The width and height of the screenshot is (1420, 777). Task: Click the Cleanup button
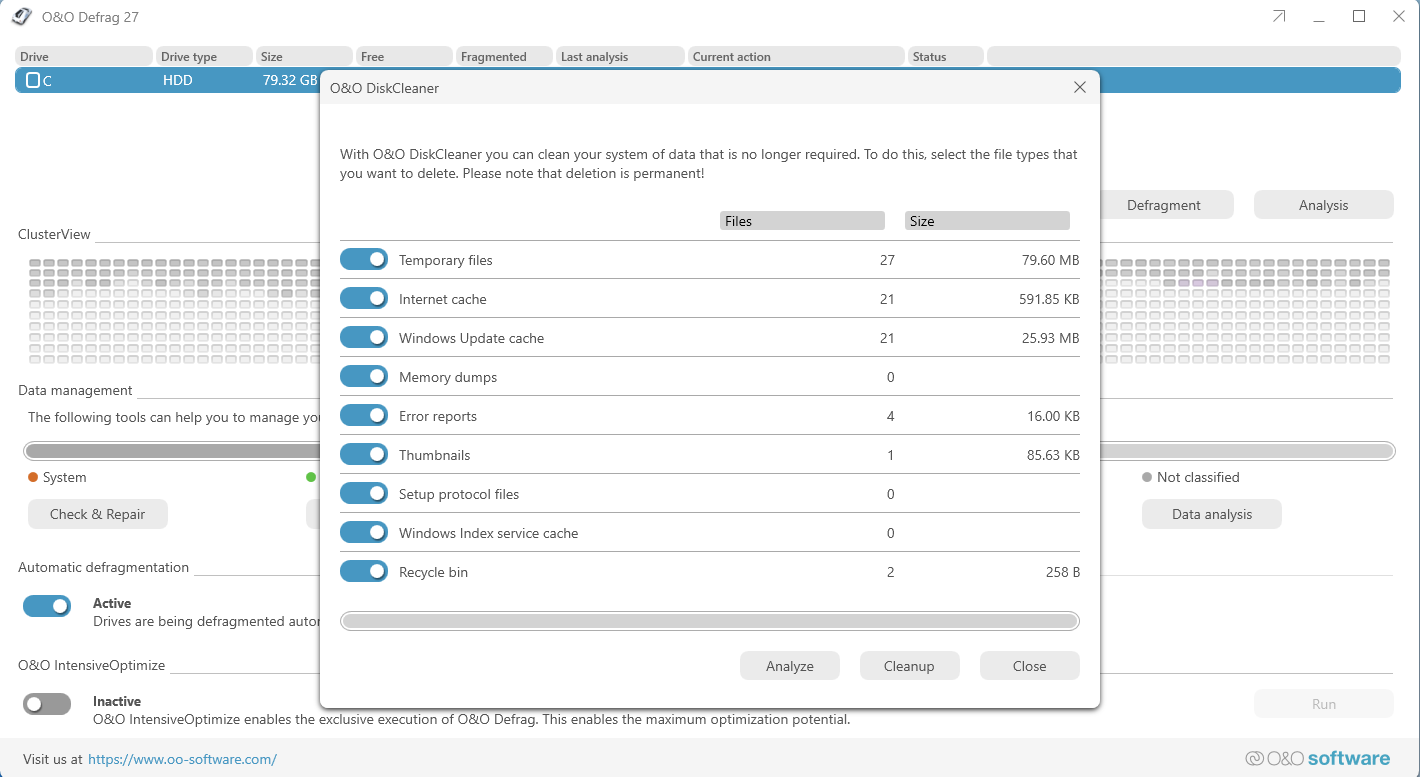(909, 666)
